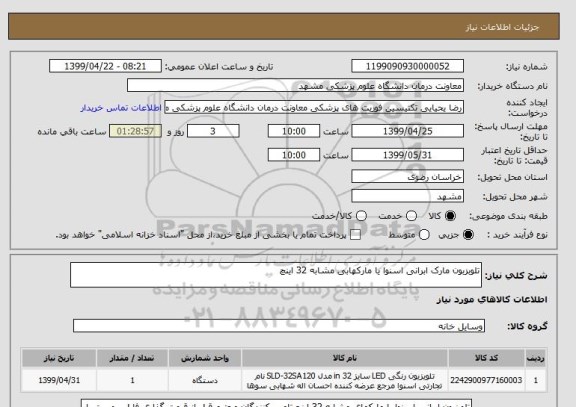Click the LED television product name cell
Image resolution: width=576 pixels, height=407 pixels.
345,380
